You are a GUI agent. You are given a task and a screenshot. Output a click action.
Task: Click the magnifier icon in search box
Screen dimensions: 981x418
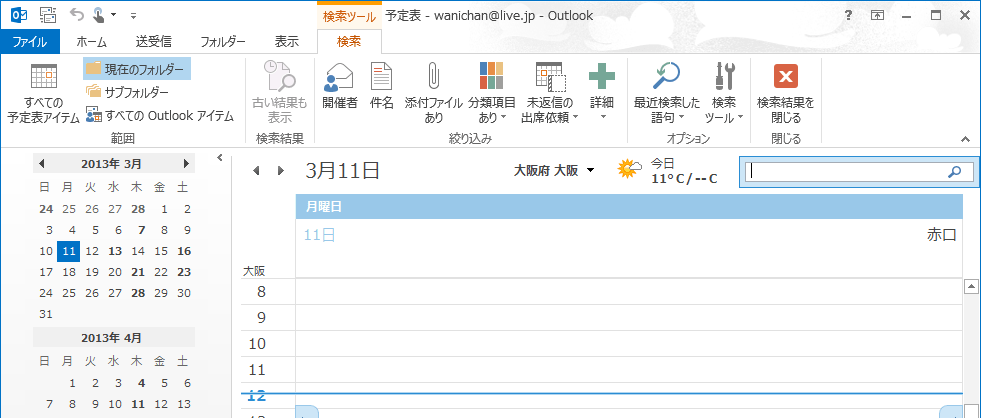point(955,171)
